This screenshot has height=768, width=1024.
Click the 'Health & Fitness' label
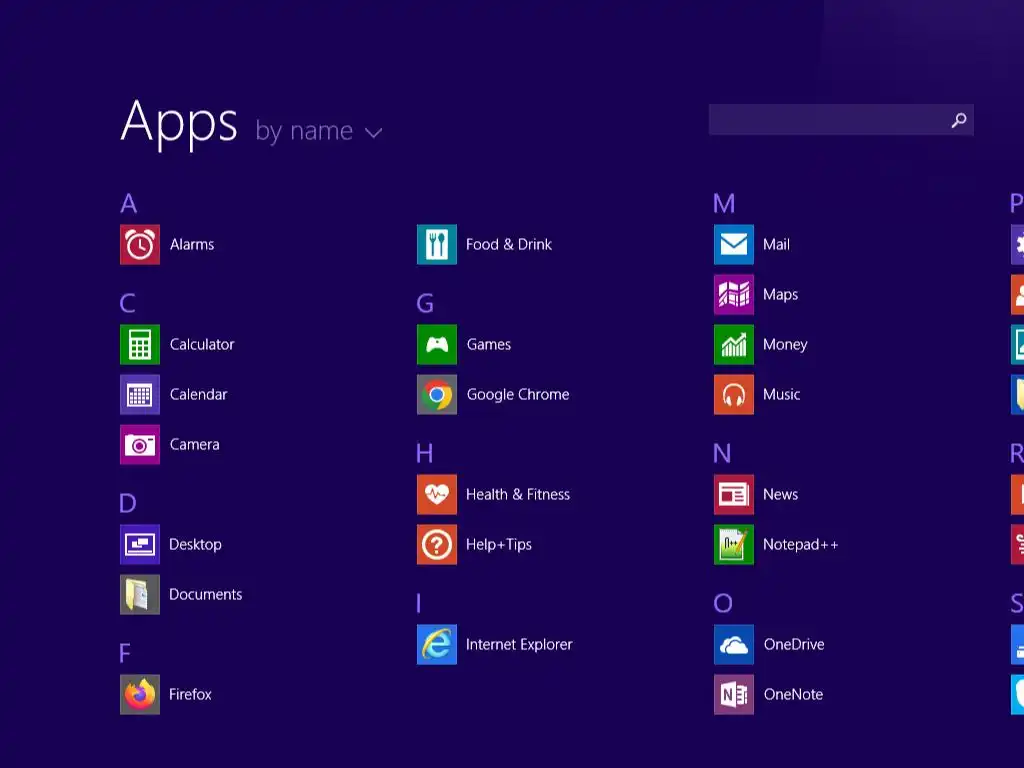518,494
